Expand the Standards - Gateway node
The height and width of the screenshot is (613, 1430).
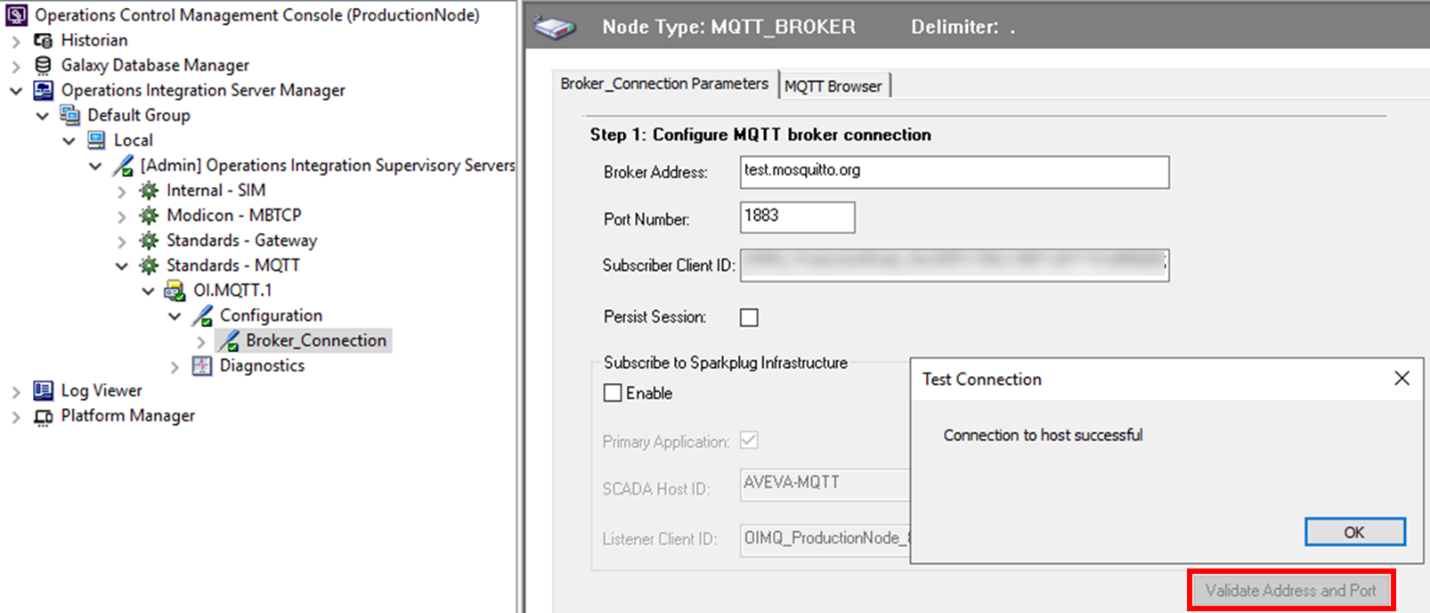coord(122,240)
